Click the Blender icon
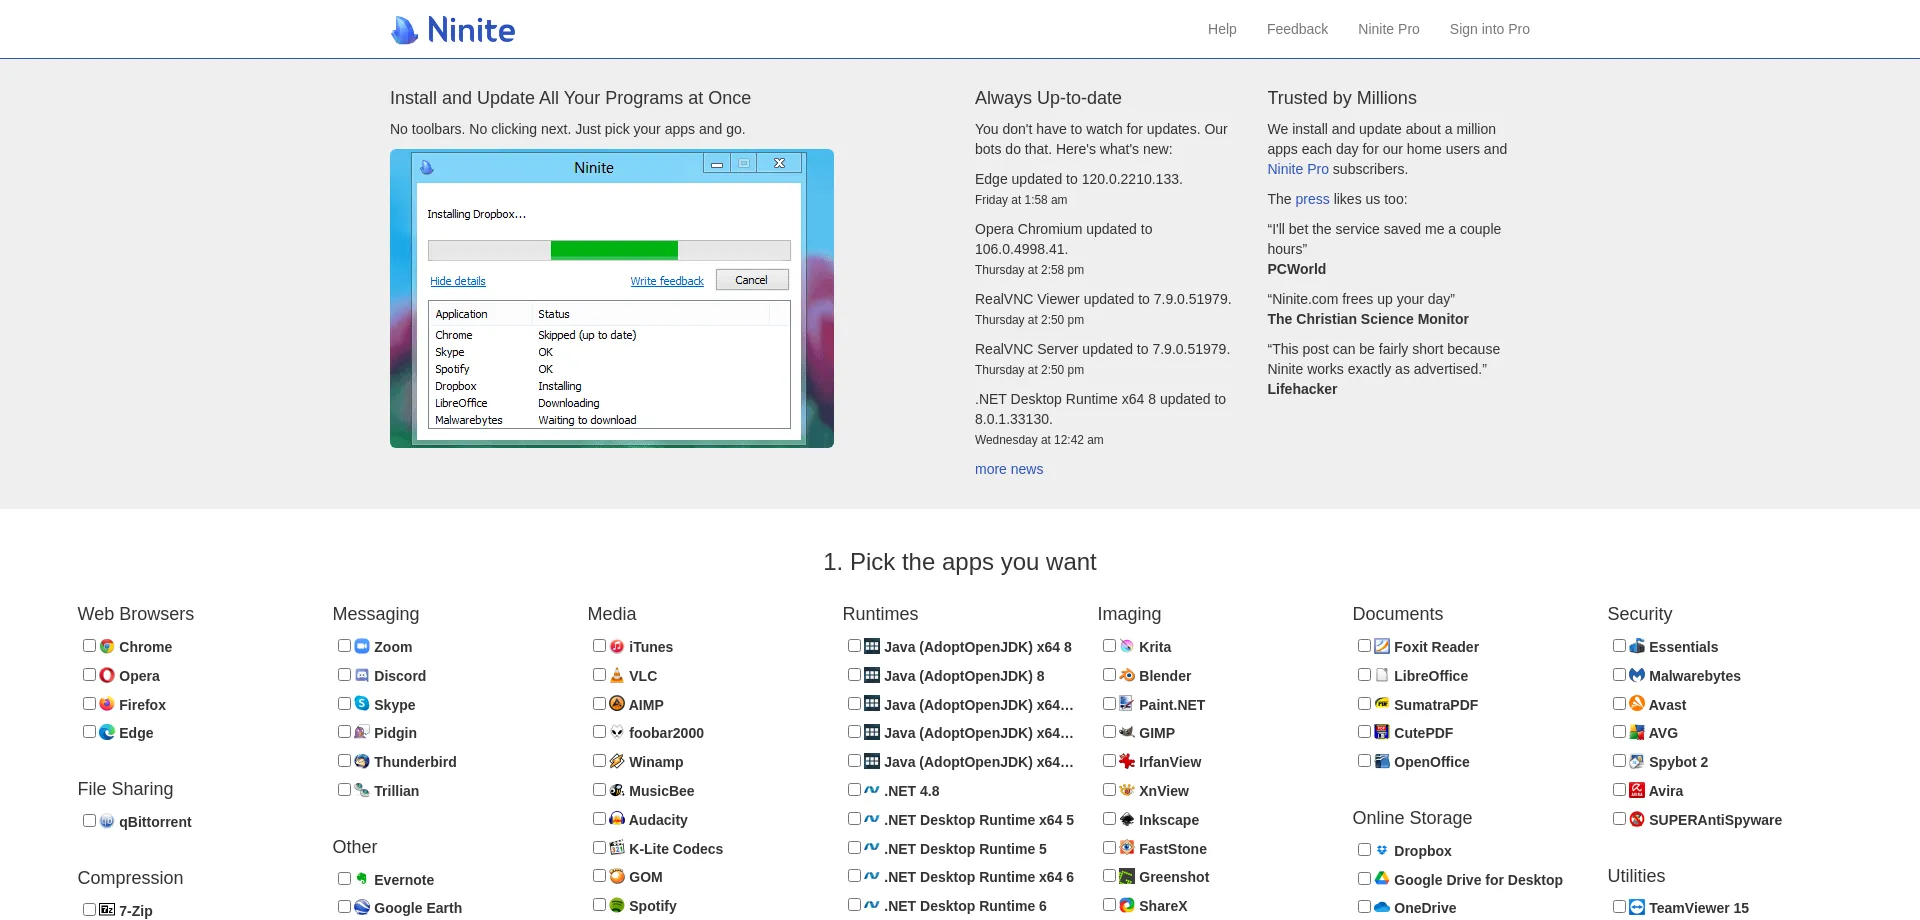 (1127, 676)
